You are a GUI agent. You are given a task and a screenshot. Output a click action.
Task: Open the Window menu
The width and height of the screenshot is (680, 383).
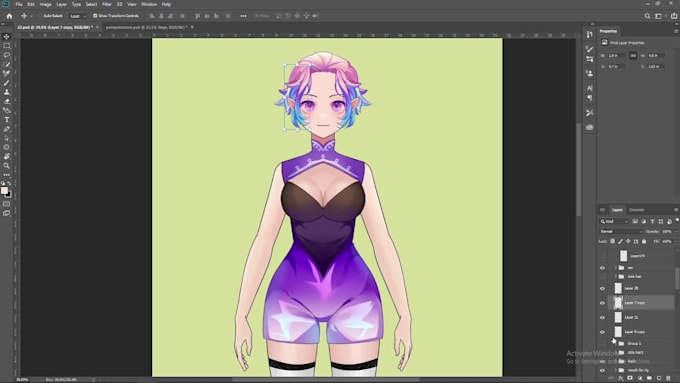pyautogui.click(x=149, y=4)
